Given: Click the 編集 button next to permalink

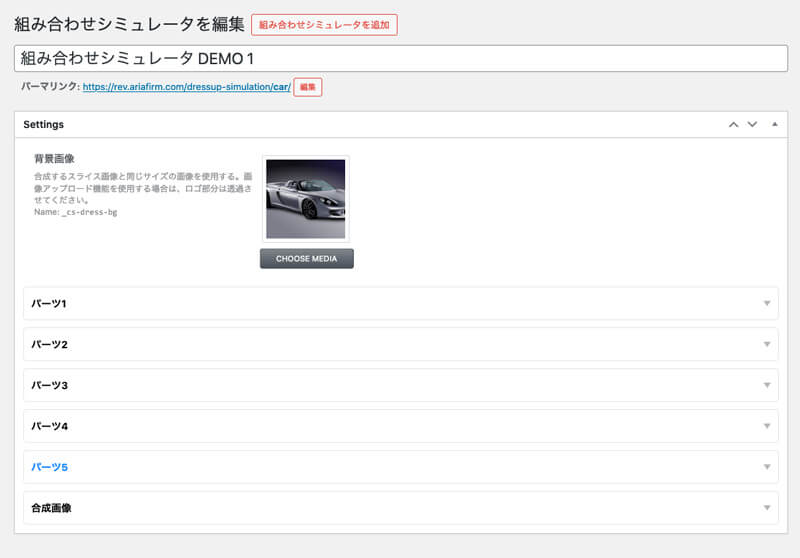Looking at the screenshot, I should [307, 87].
